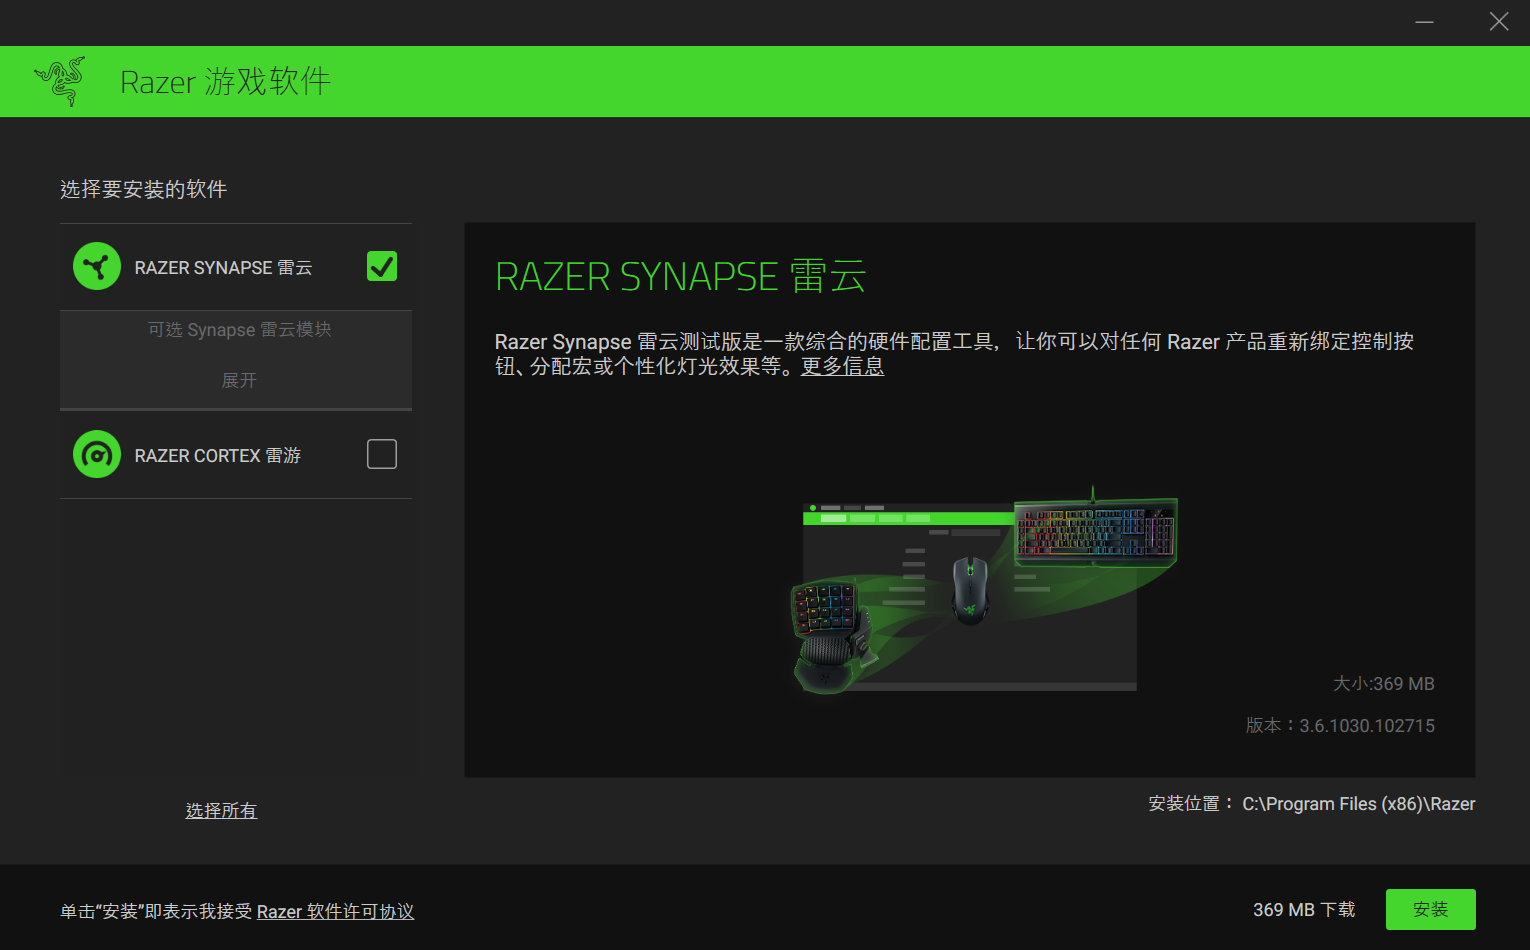Click the 安装 button to install
This screenshot has width=1530, height=950.
(x=1430, y=909)
